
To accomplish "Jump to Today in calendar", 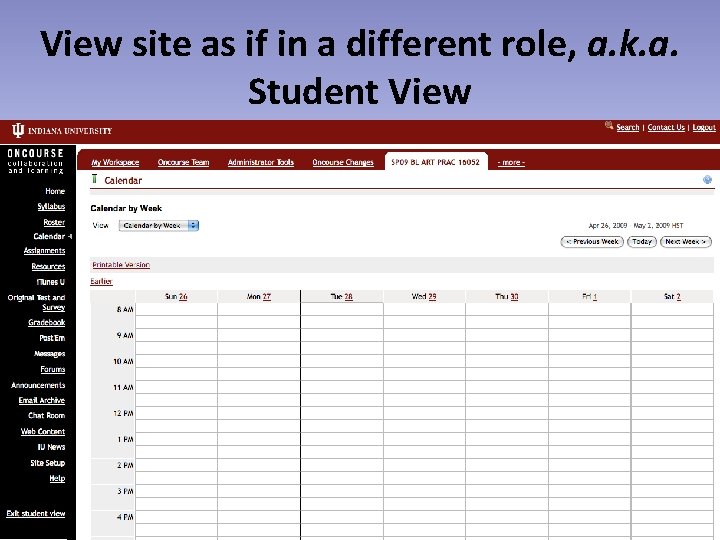I will coord(642,242).
